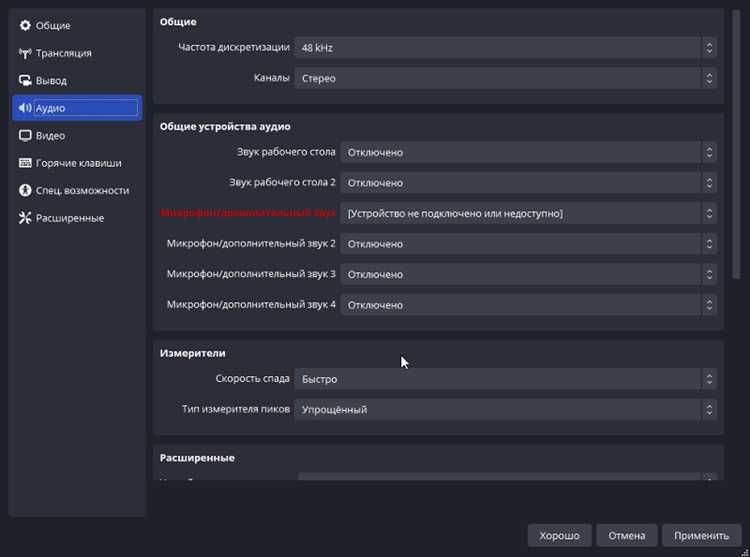
Task: Click the Тип измерителя пиков label
Action: click(235, 409)
